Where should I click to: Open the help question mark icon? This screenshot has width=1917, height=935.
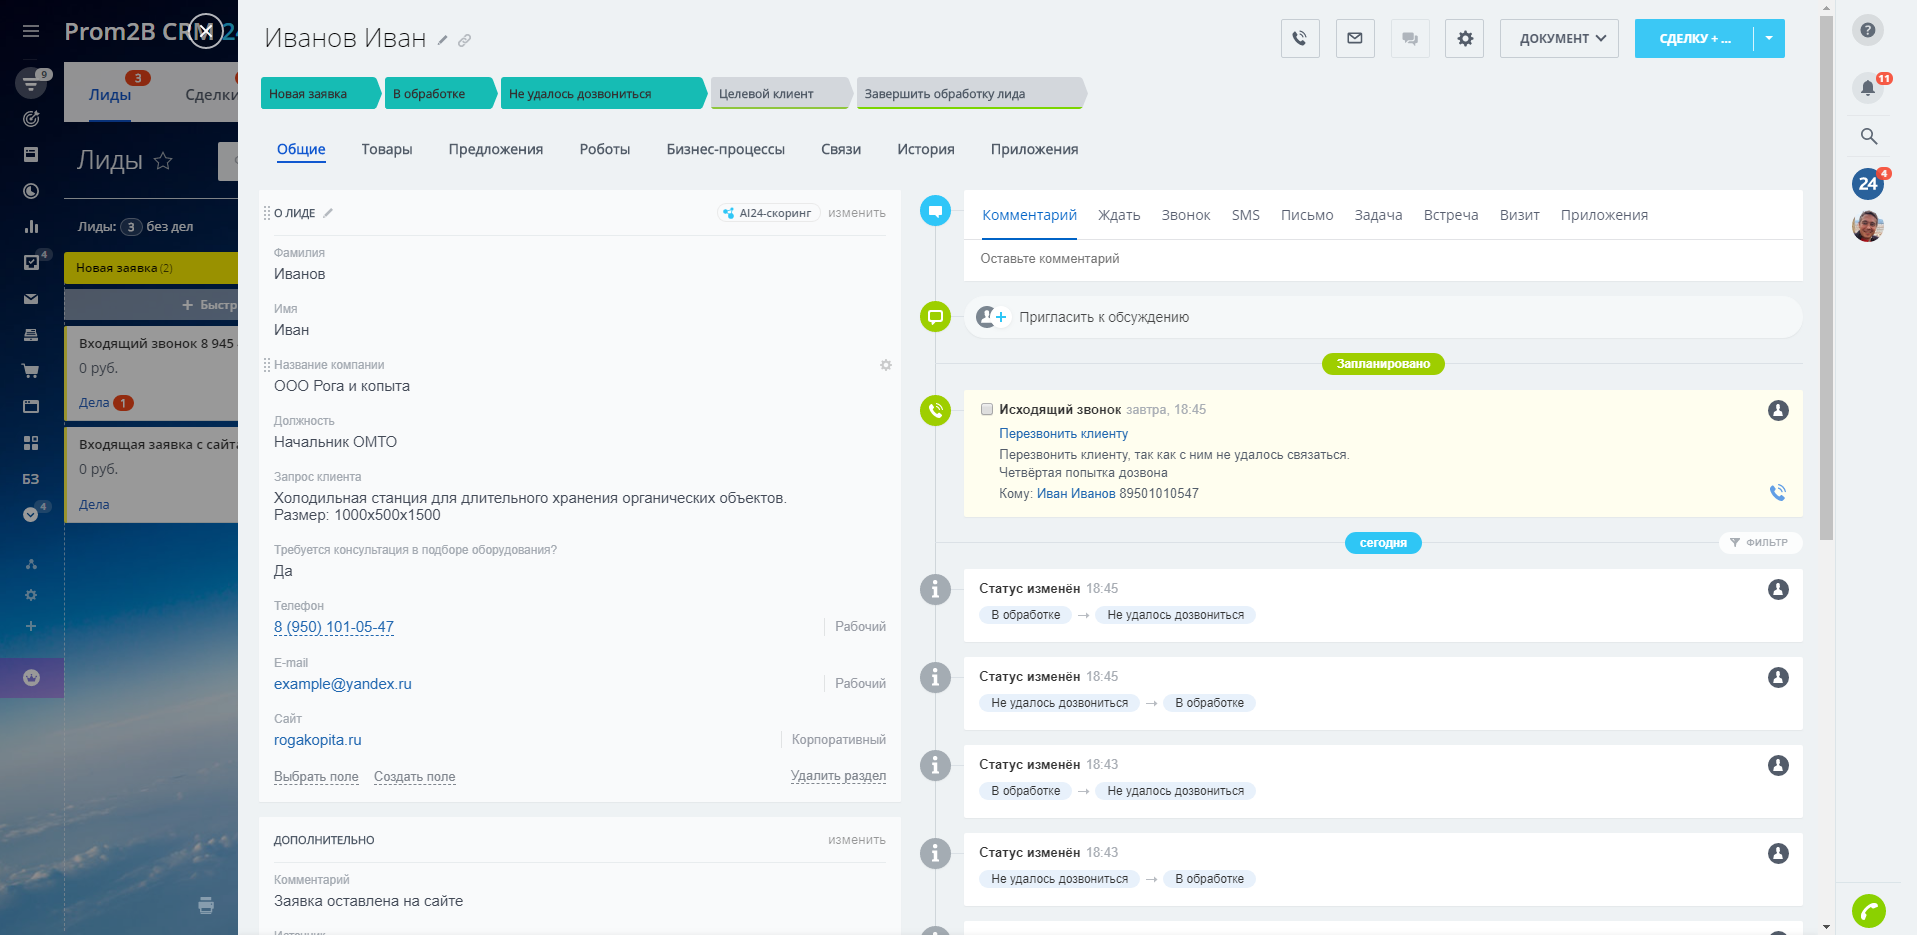click(x=1867, y=30)
